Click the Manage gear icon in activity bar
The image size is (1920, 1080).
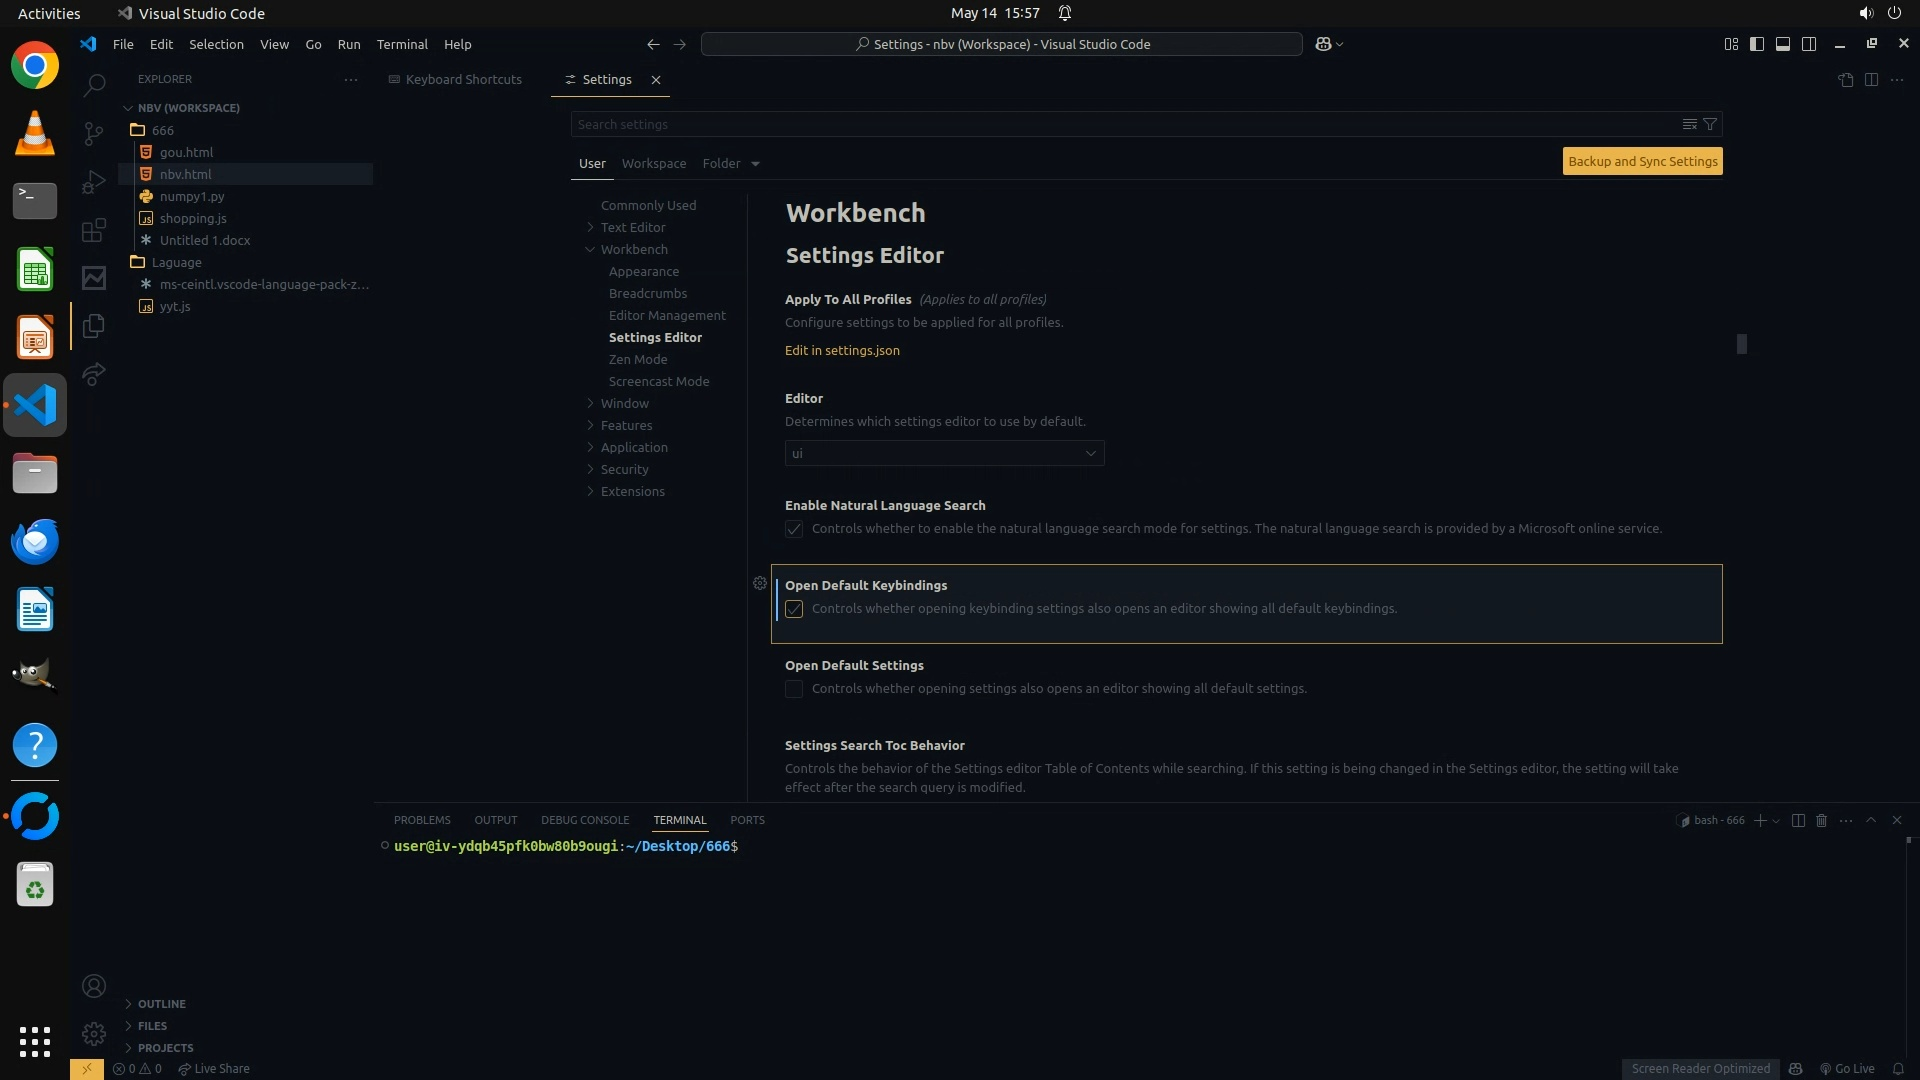(94, 1033)
